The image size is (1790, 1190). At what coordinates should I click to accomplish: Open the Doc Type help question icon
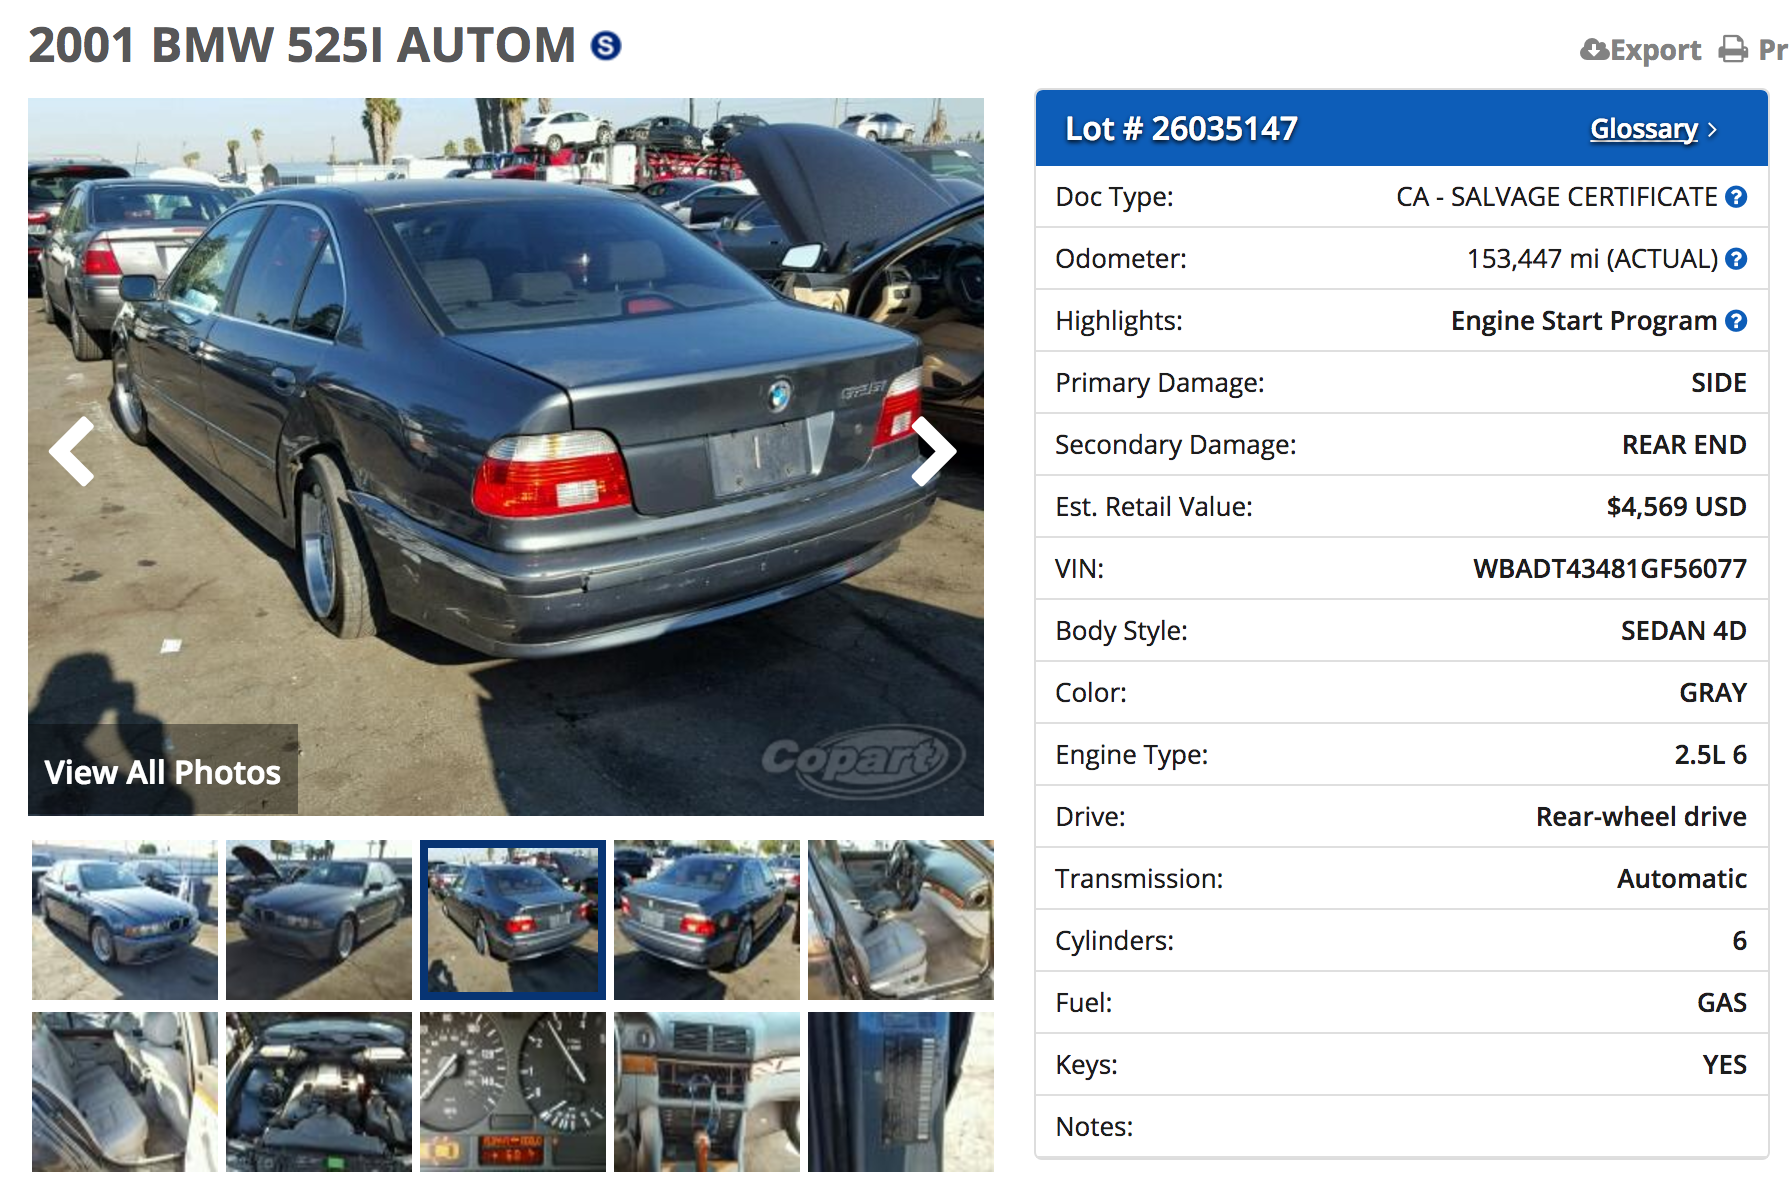coord(1736,197)
